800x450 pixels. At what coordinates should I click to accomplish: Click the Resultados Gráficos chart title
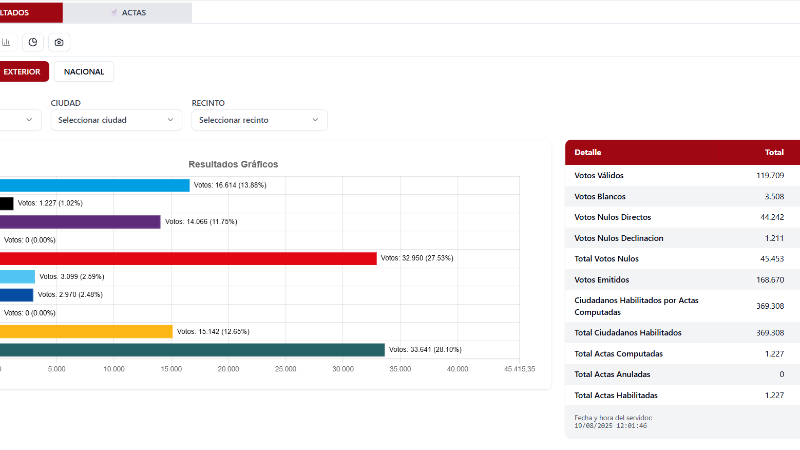[x=233, y=164]
